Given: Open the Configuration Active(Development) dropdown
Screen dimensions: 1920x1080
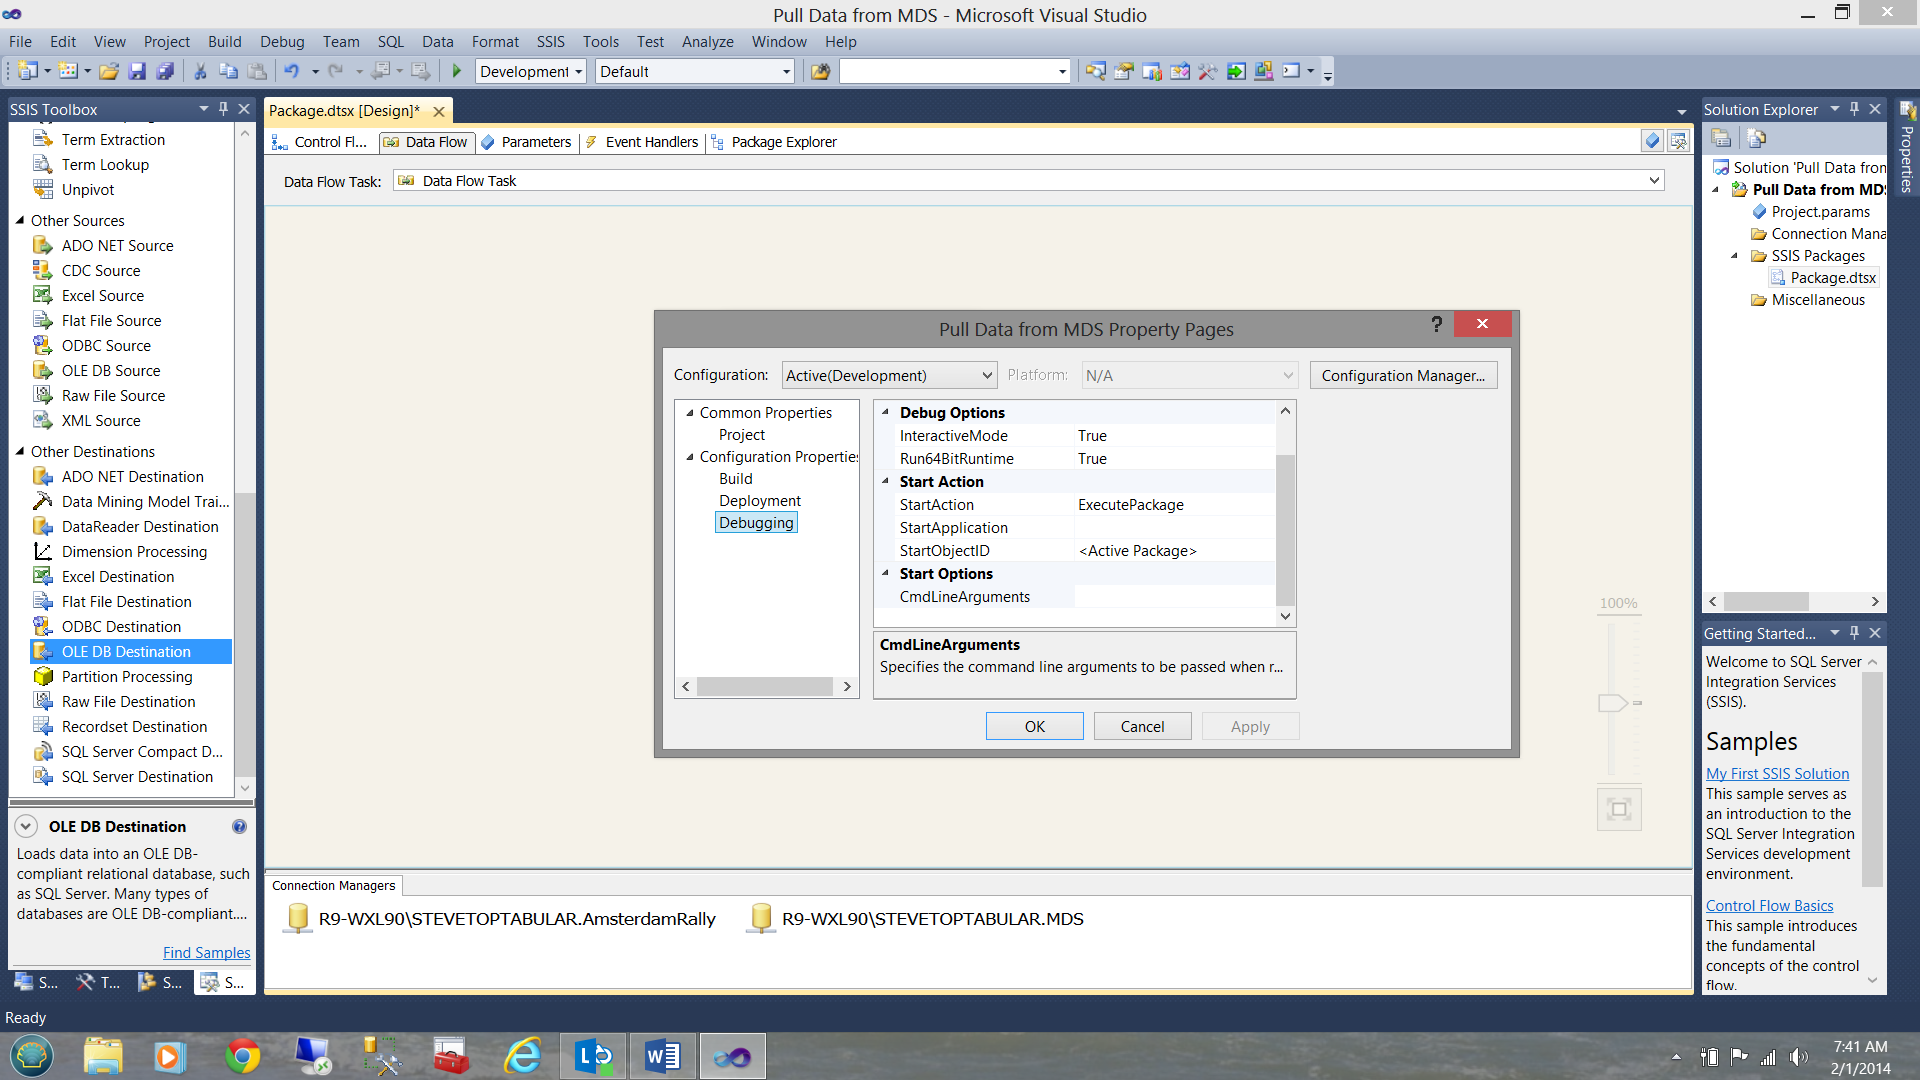Looking at the screenshot, I should [x=987, y=375].
